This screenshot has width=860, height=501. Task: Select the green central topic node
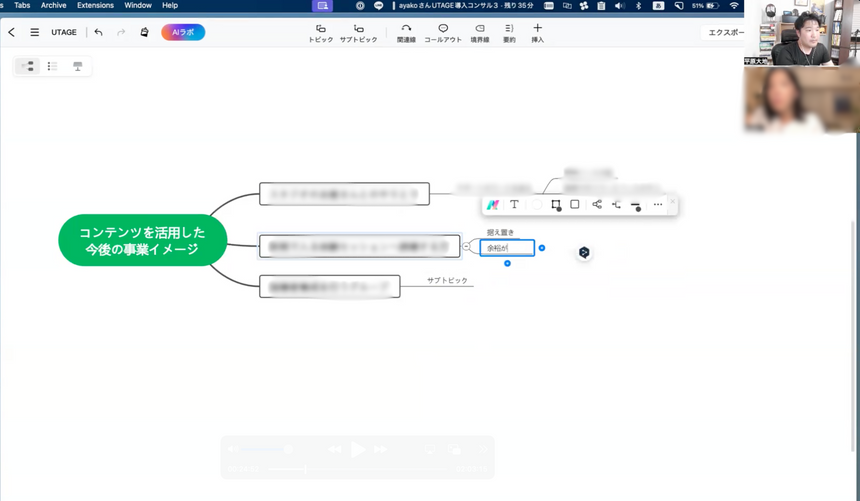coord(133,240)
